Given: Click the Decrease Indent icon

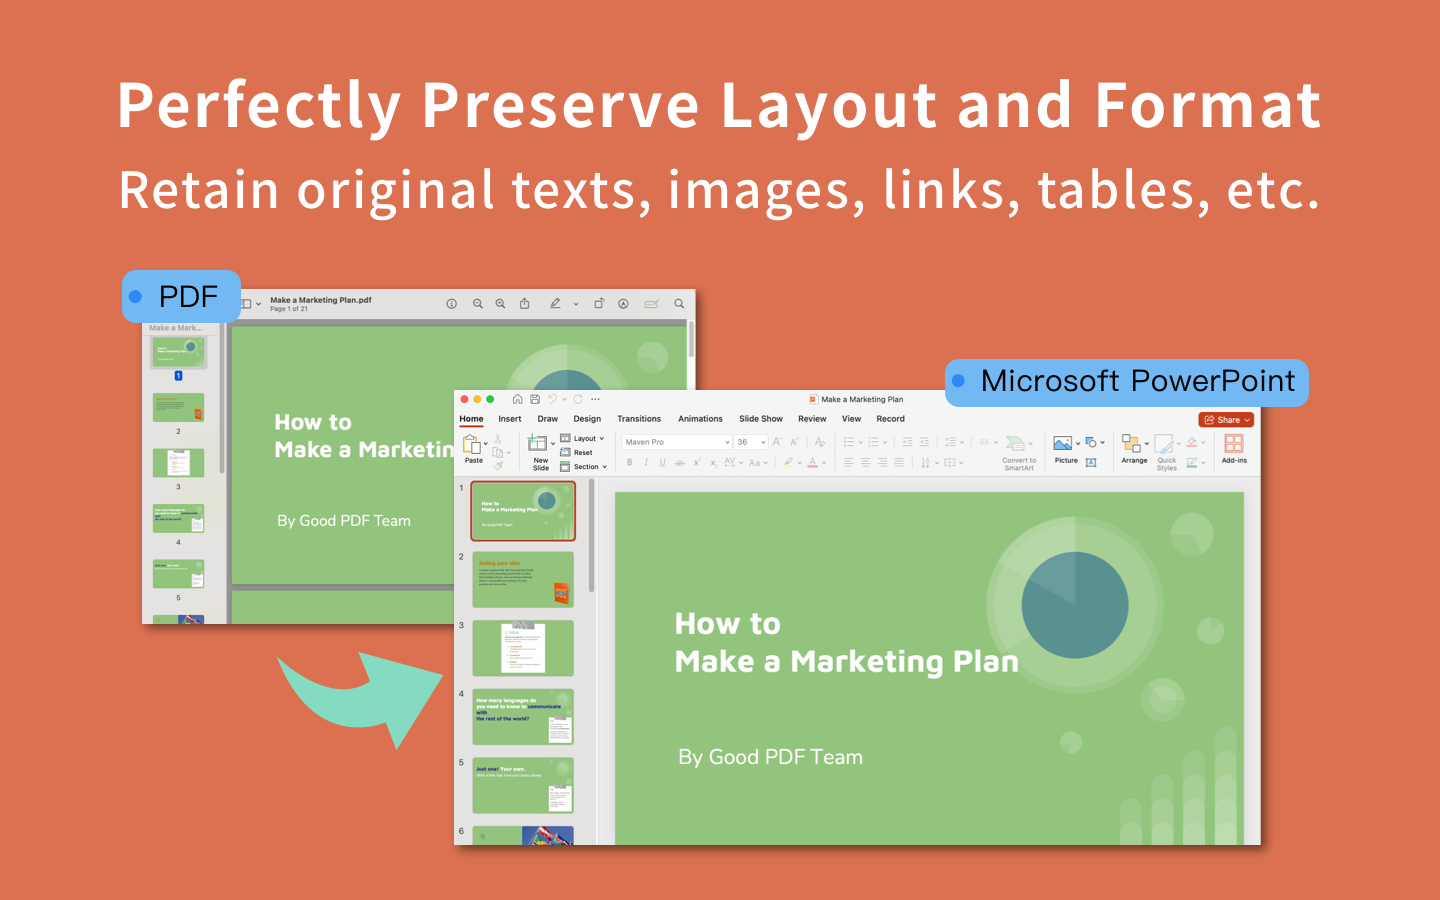Looking at the screenshot, I should coord(908,442).
